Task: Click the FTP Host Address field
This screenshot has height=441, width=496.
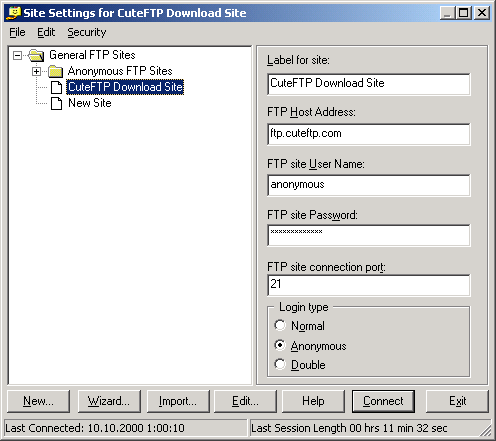Action: point(369,134)
